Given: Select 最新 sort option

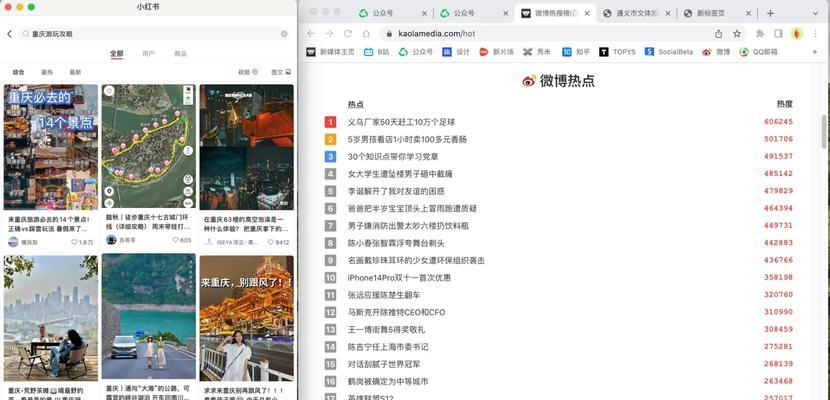Looking at the screenshot, I should (x=76, y=72).
